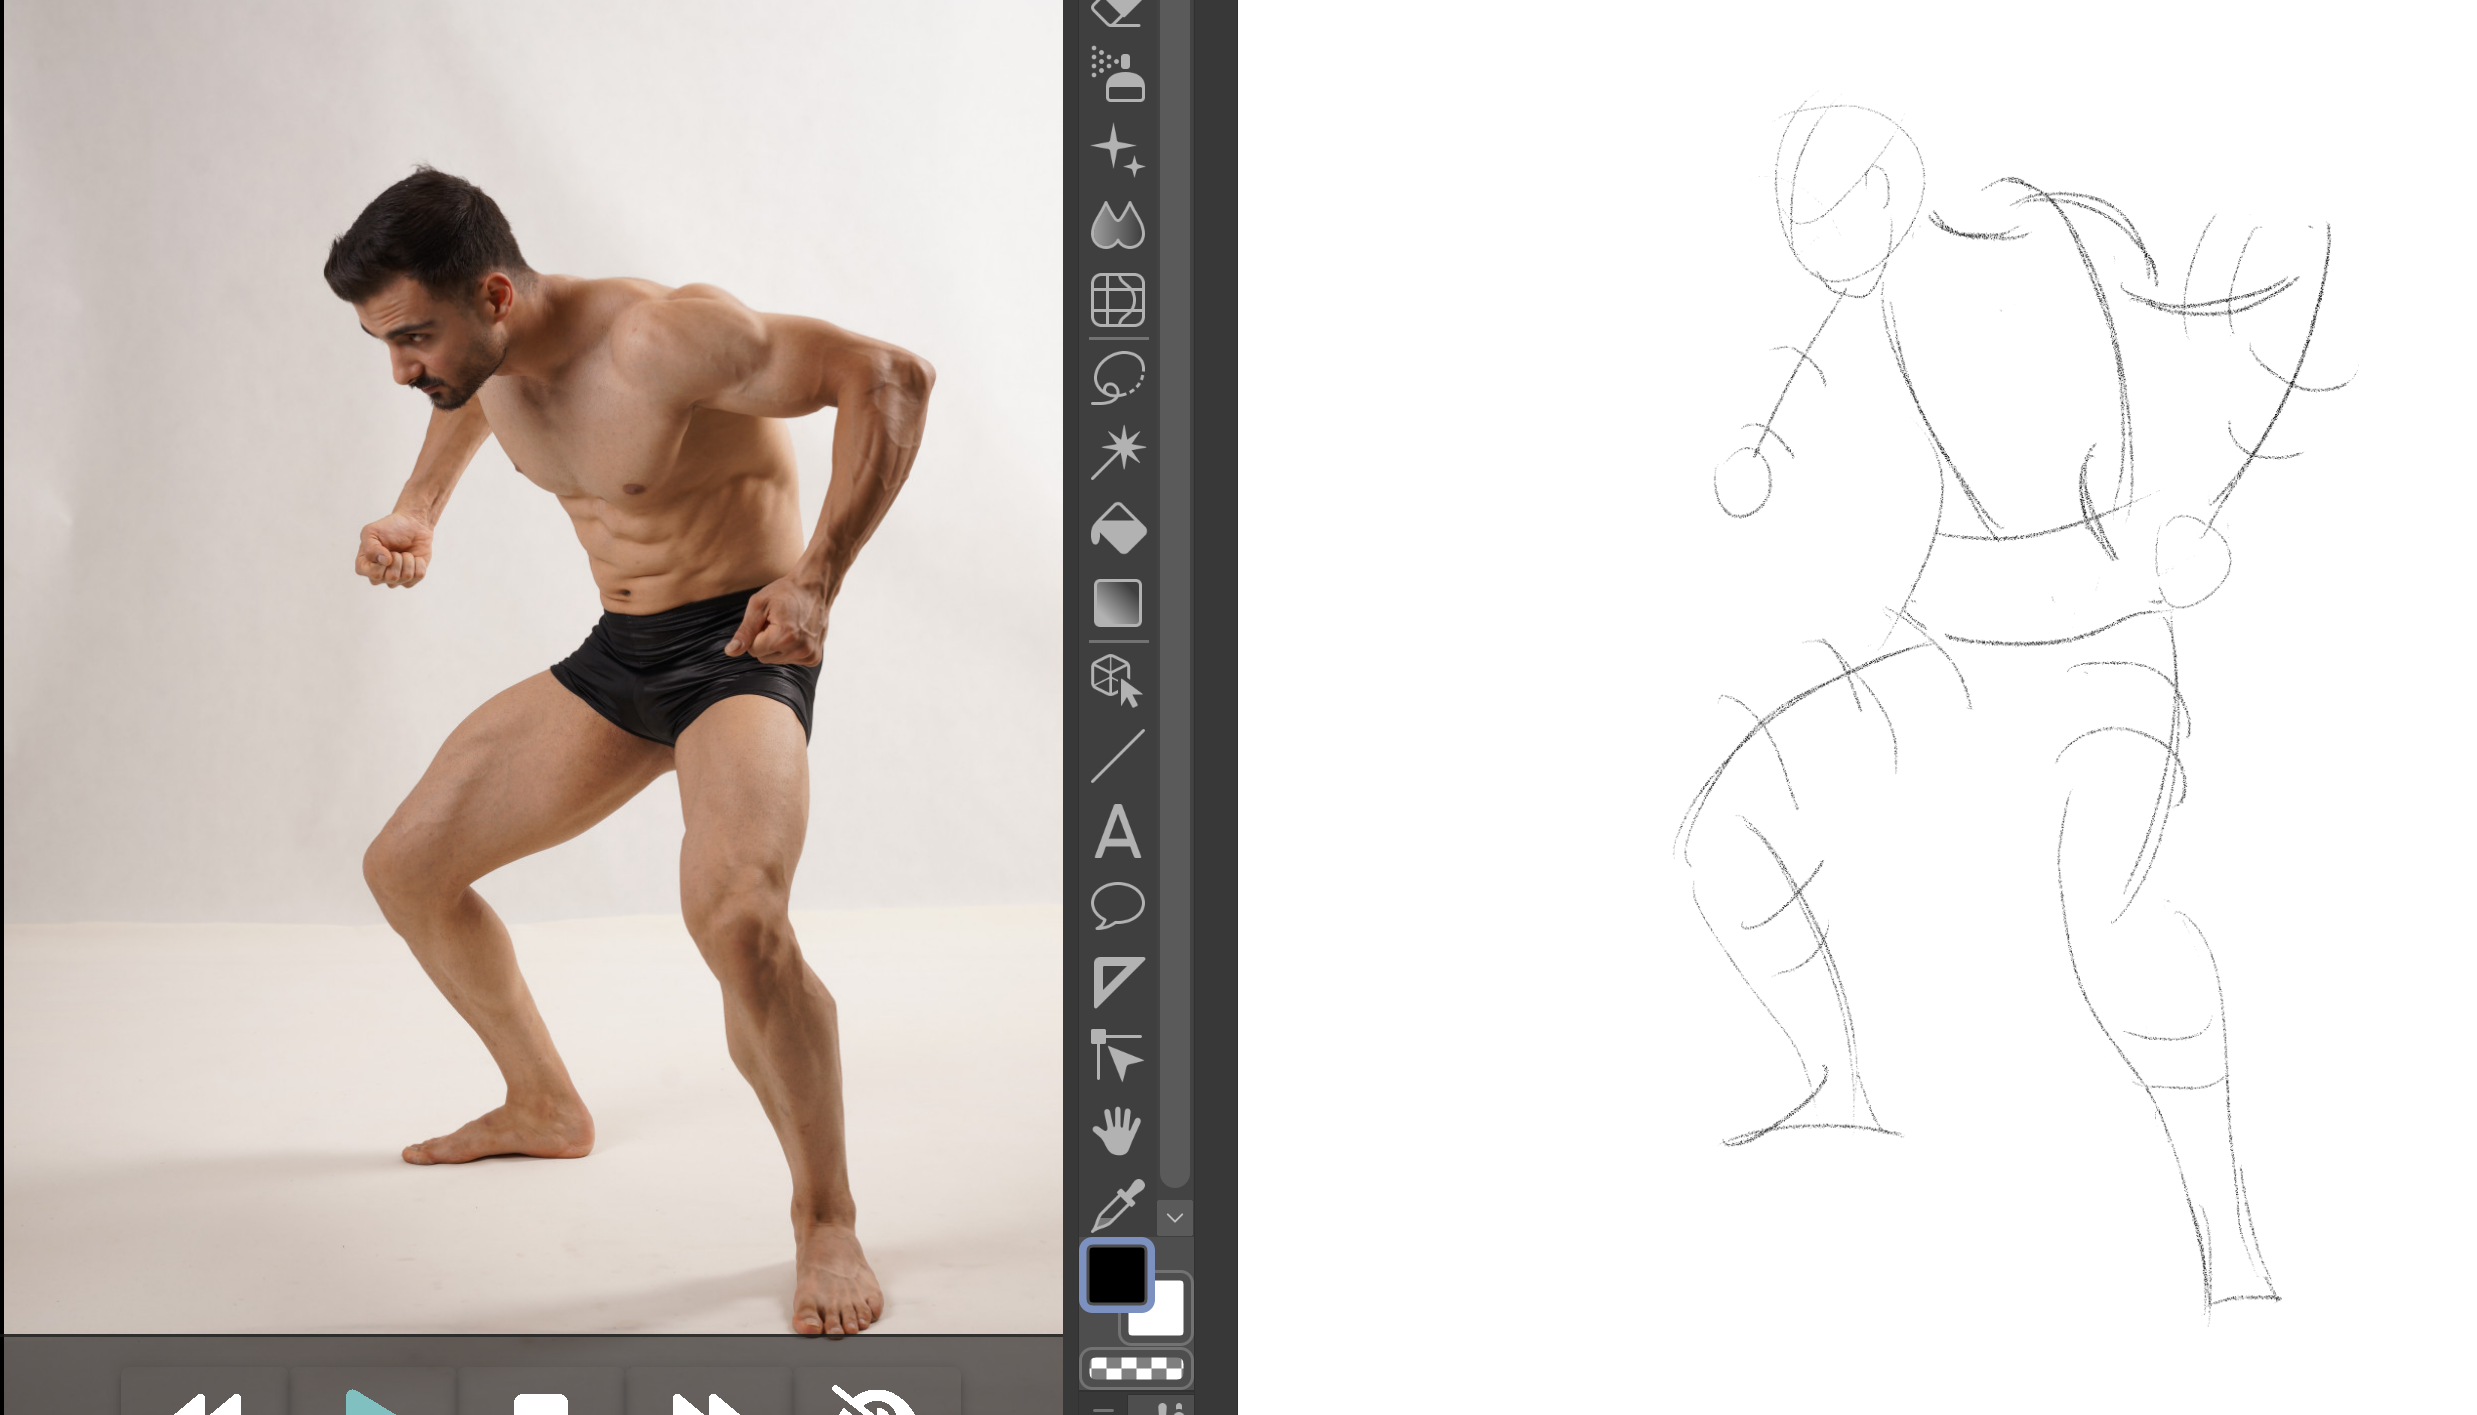
Task: Select the Lasso selection tool
Action: 1117,377
